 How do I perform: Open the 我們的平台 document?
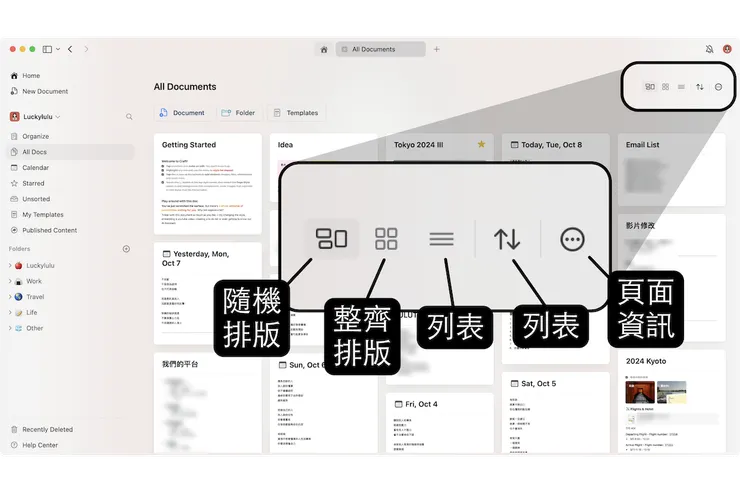(208, 402)
